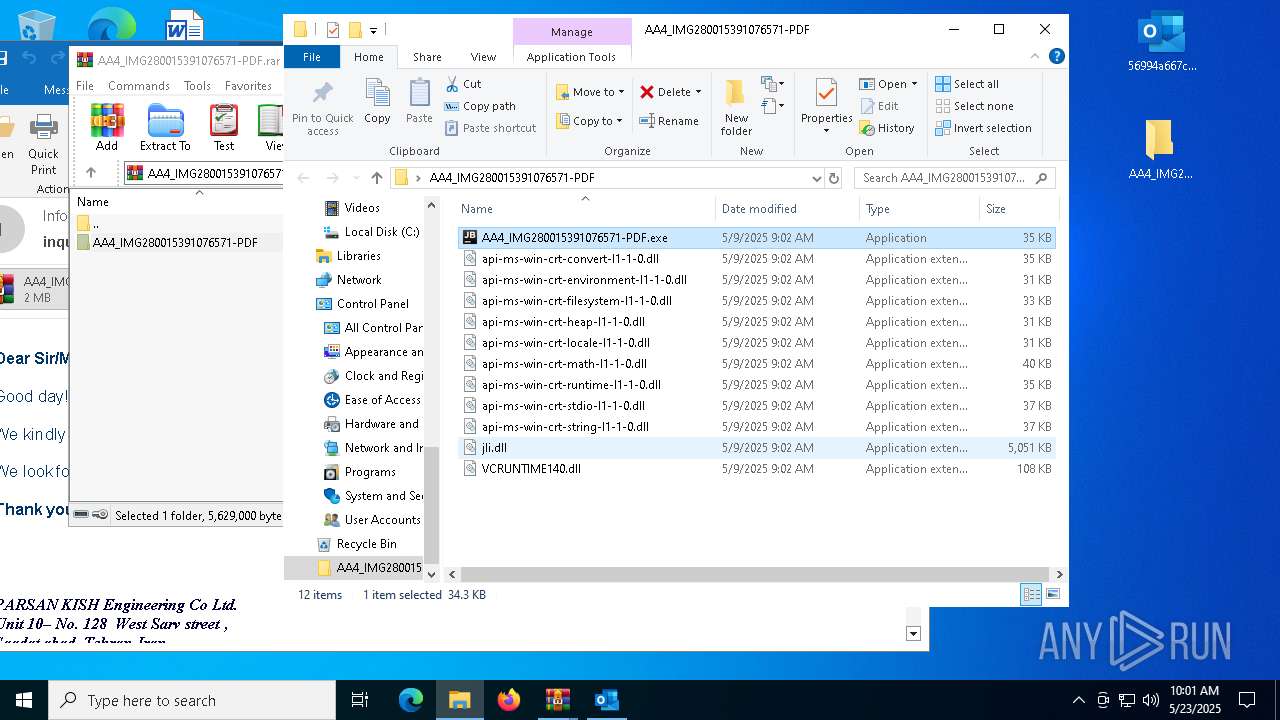Switch to the Share ribbon tab
This screenshot has width=1280, height=720.
(x=427, y=57)
